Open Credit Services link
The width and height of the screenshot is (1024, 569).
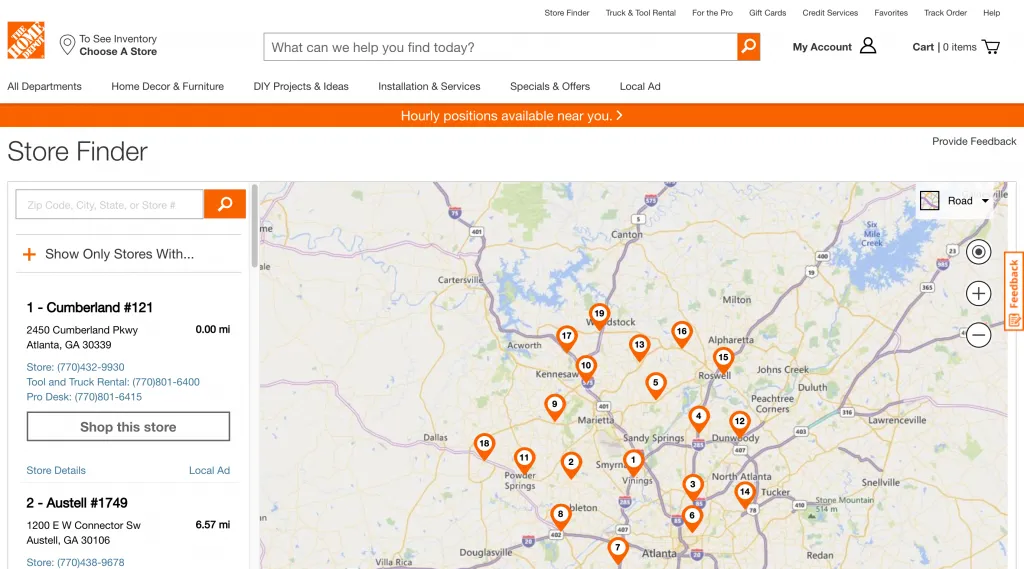click(x=830, y=13)
